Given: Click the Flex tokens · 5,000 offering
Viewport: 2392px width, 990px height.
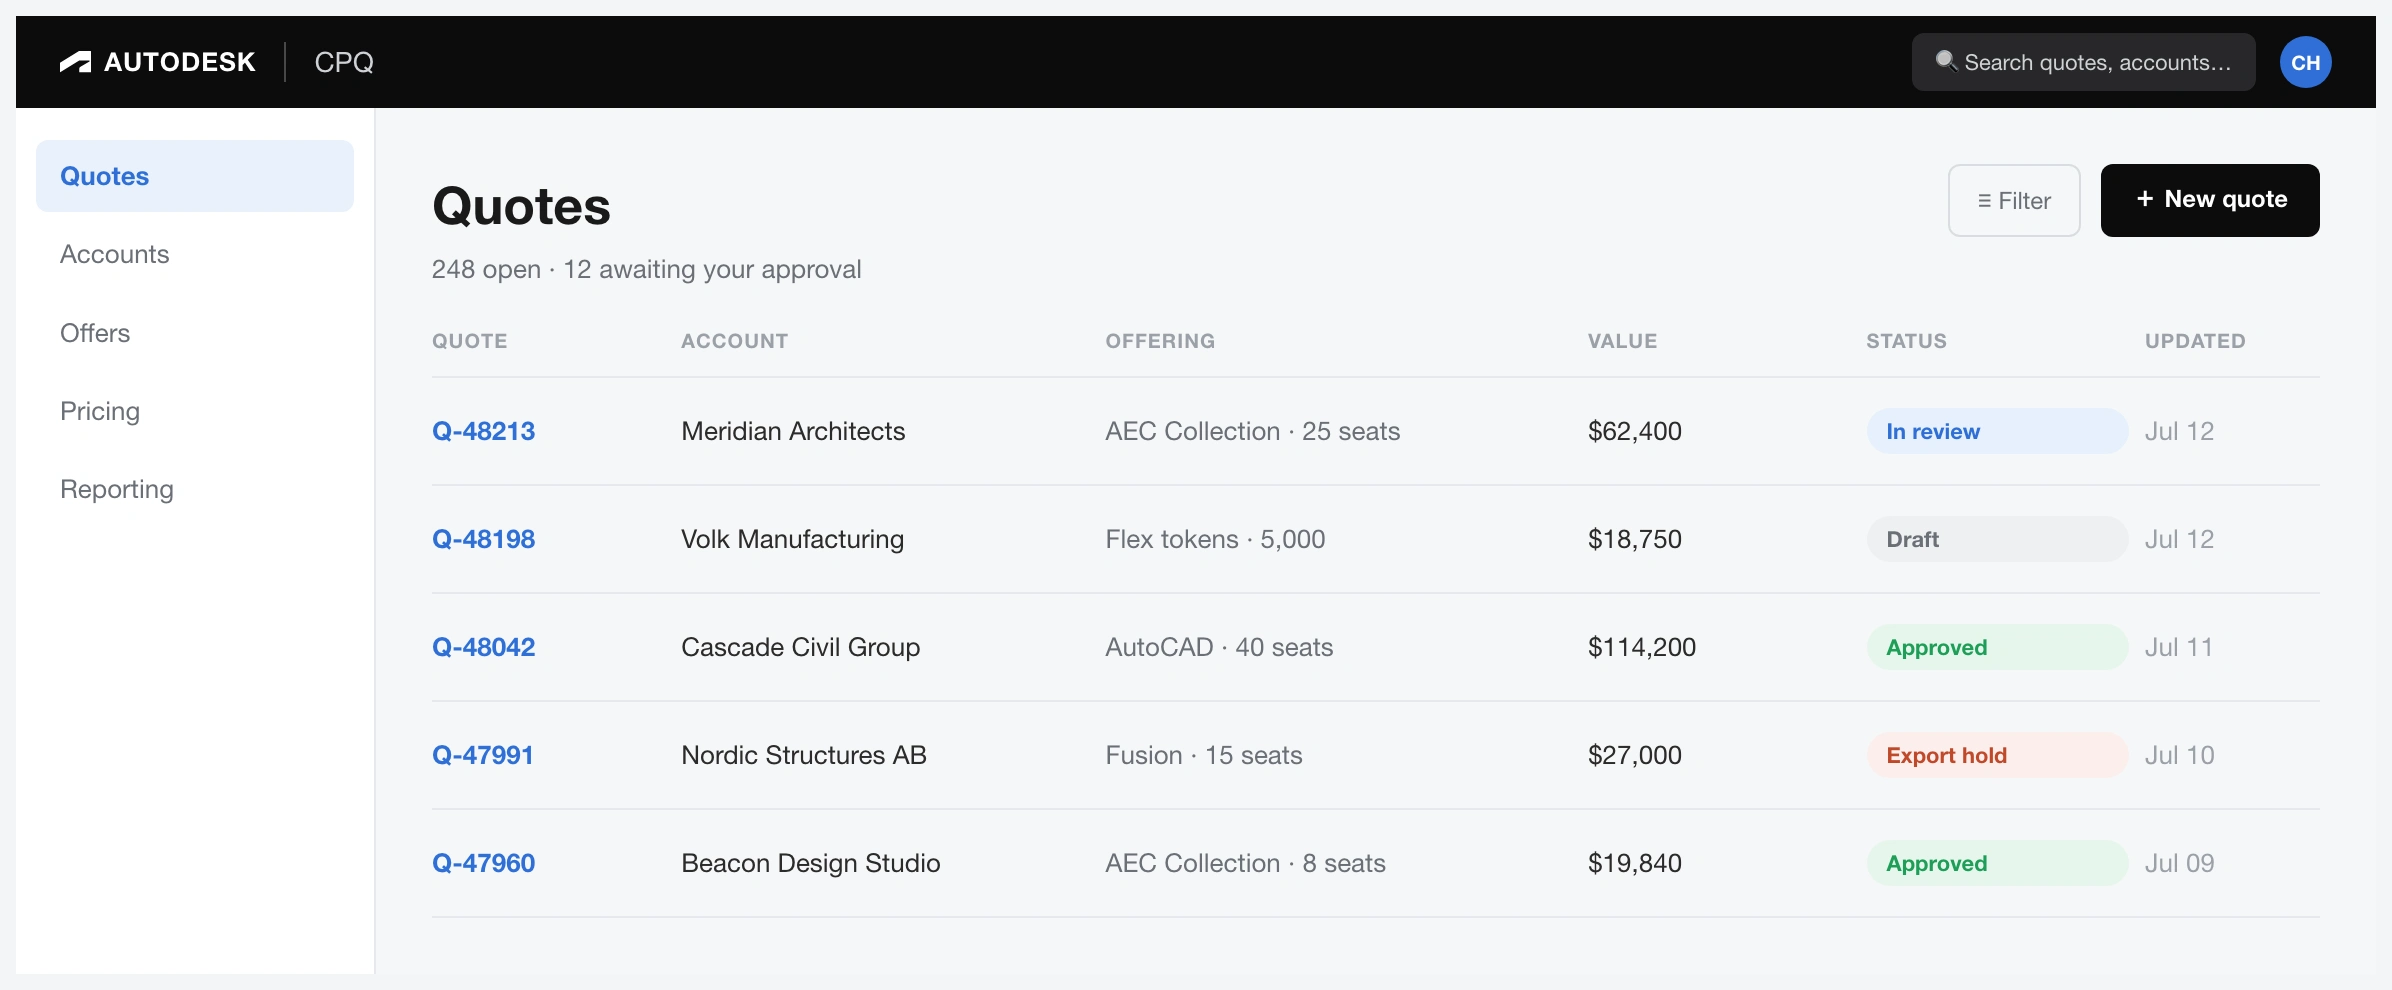Looking at the screenshot, I should pos(1215,539).
